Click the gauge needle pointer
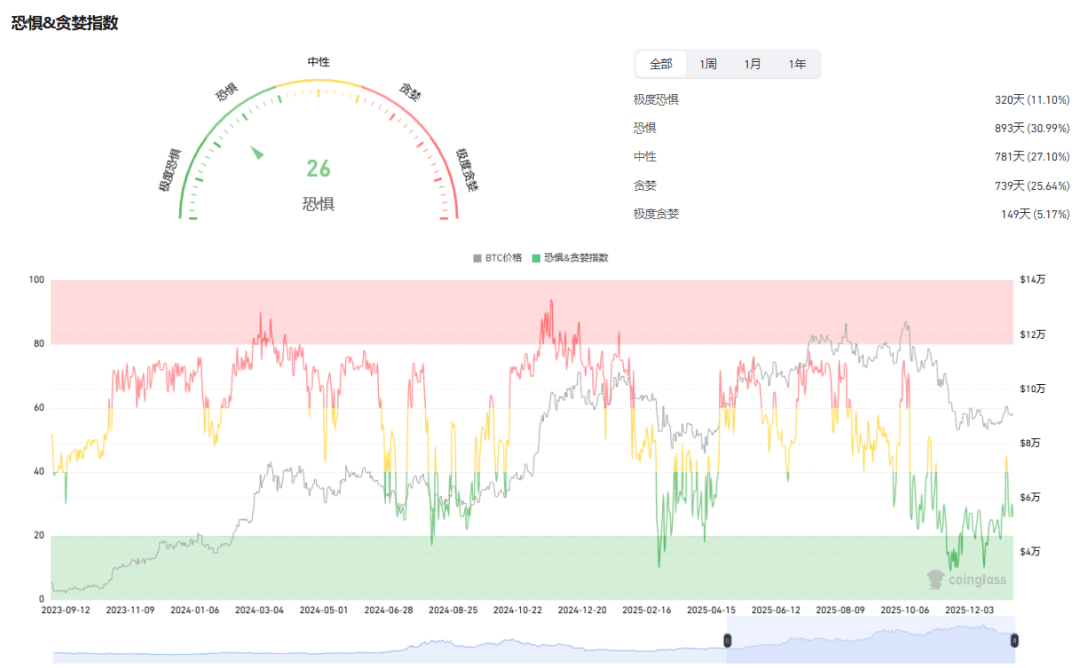 click(x=257, y=152)
